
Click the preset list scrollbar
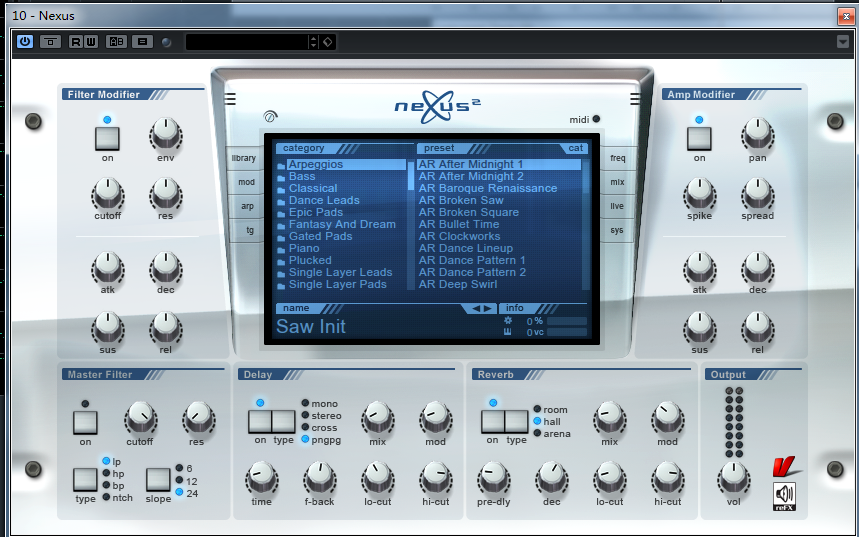click(586, 224)
